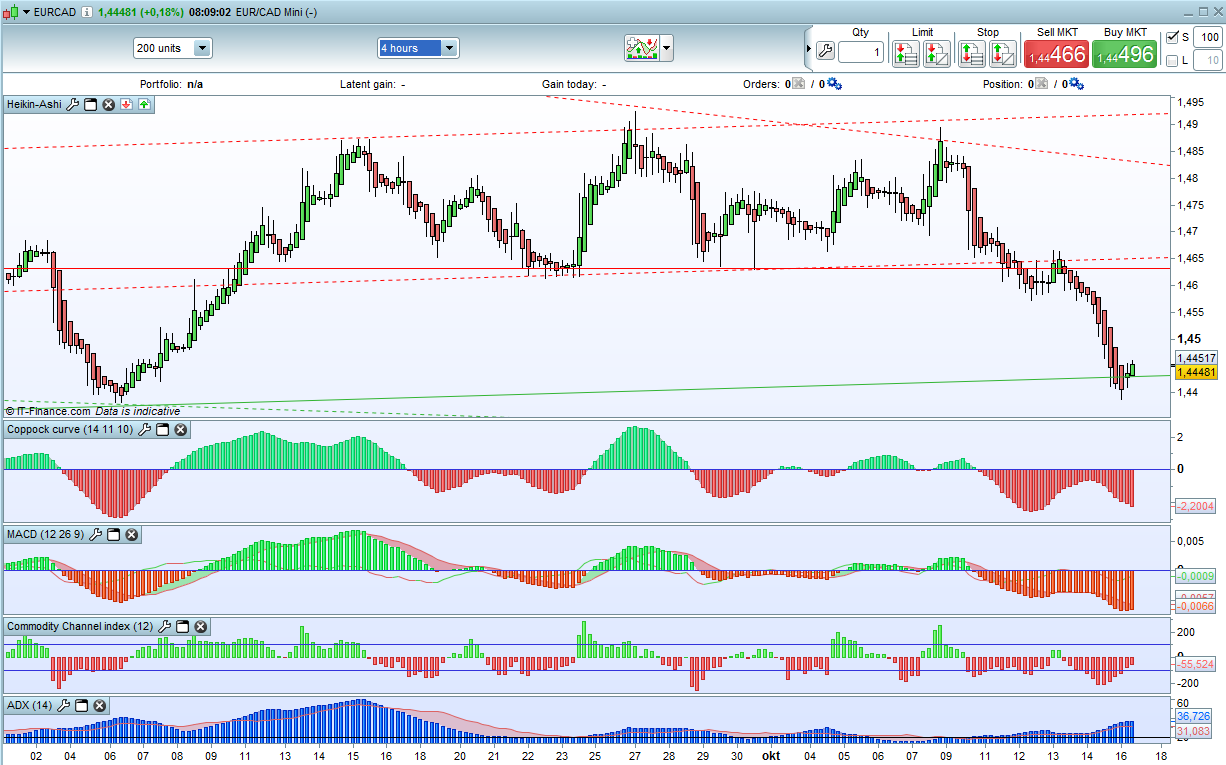Maximize the ADX panel

[82, 706]
